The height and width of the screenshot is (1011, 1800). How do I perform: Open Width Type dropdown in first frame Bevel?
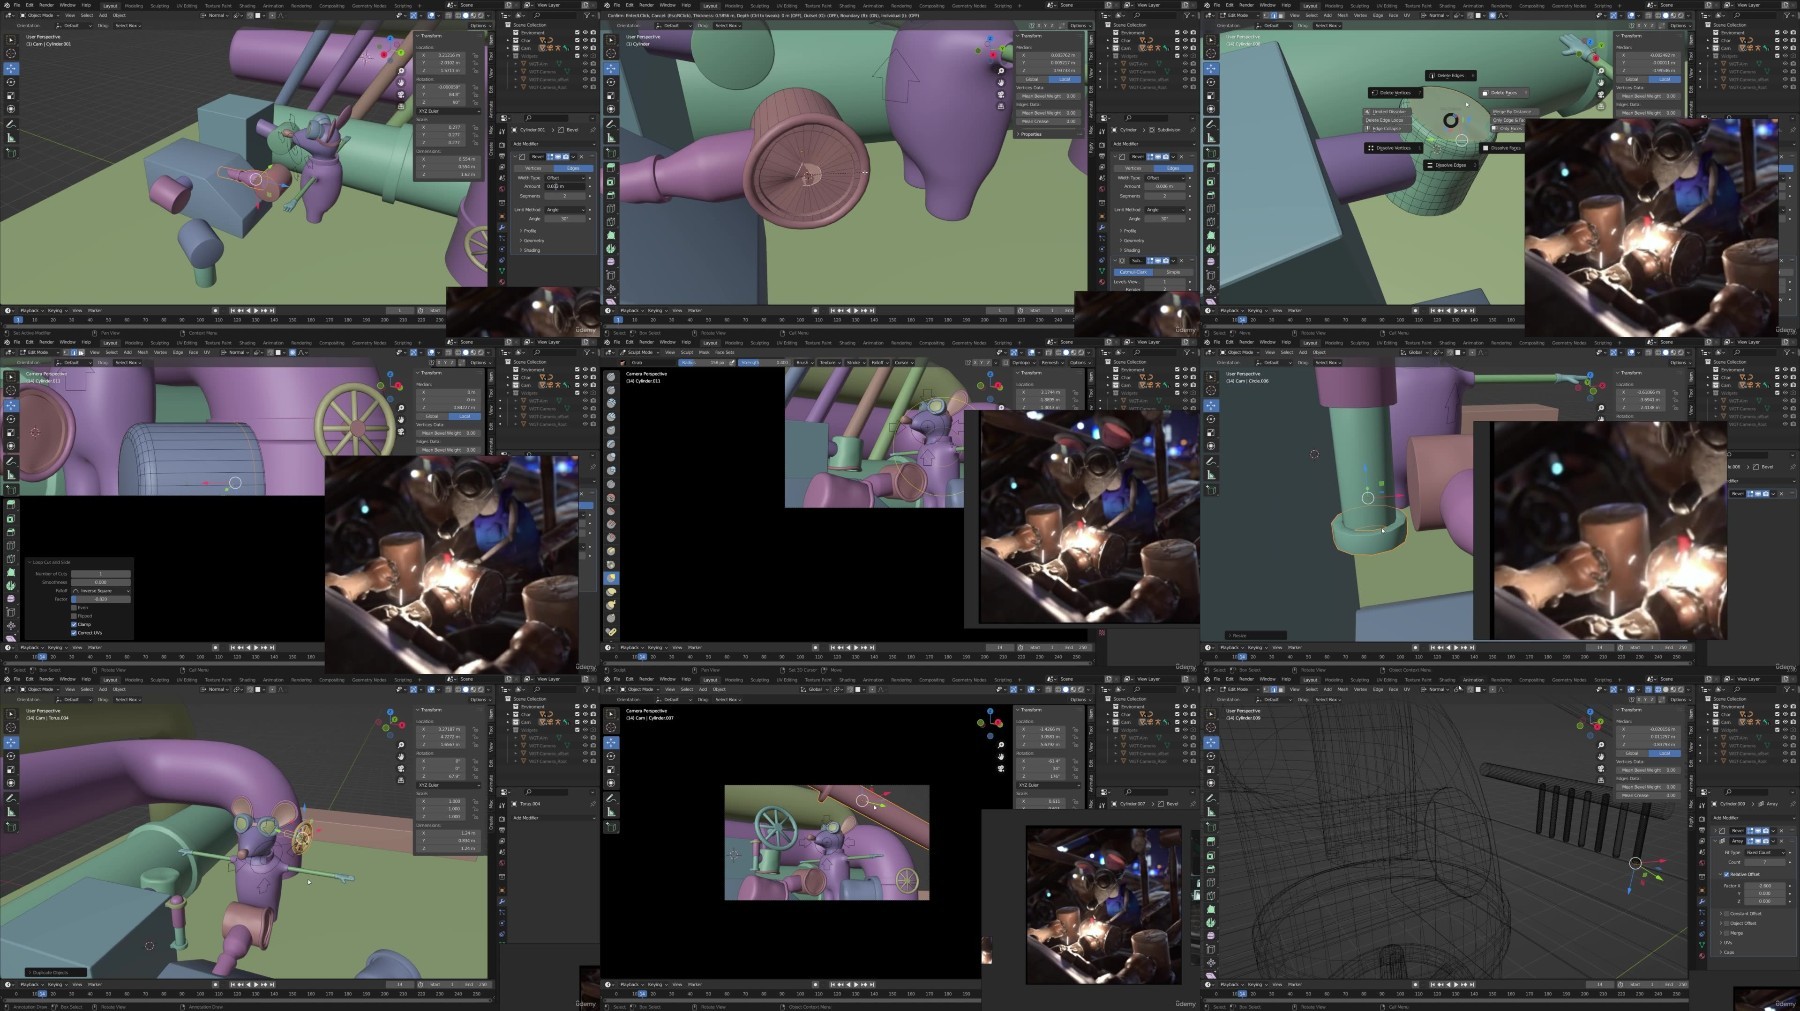(x=565, y=178)
